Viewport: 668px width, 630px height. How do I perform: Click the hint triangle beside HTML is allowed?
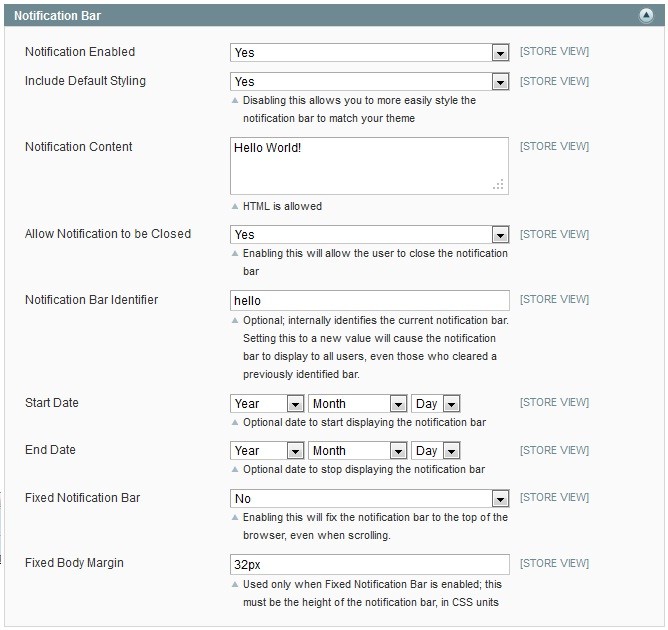click(235, 206)
